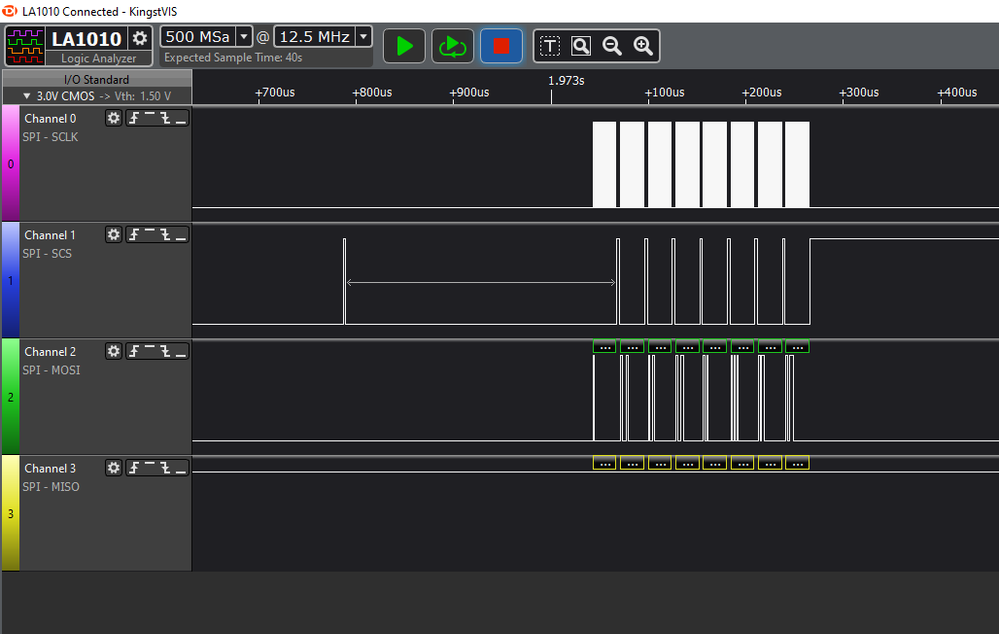The image size is (999, 634).
Task: Open the 12.5 MHz sample rate dropdown
Action: click(363, 37)
